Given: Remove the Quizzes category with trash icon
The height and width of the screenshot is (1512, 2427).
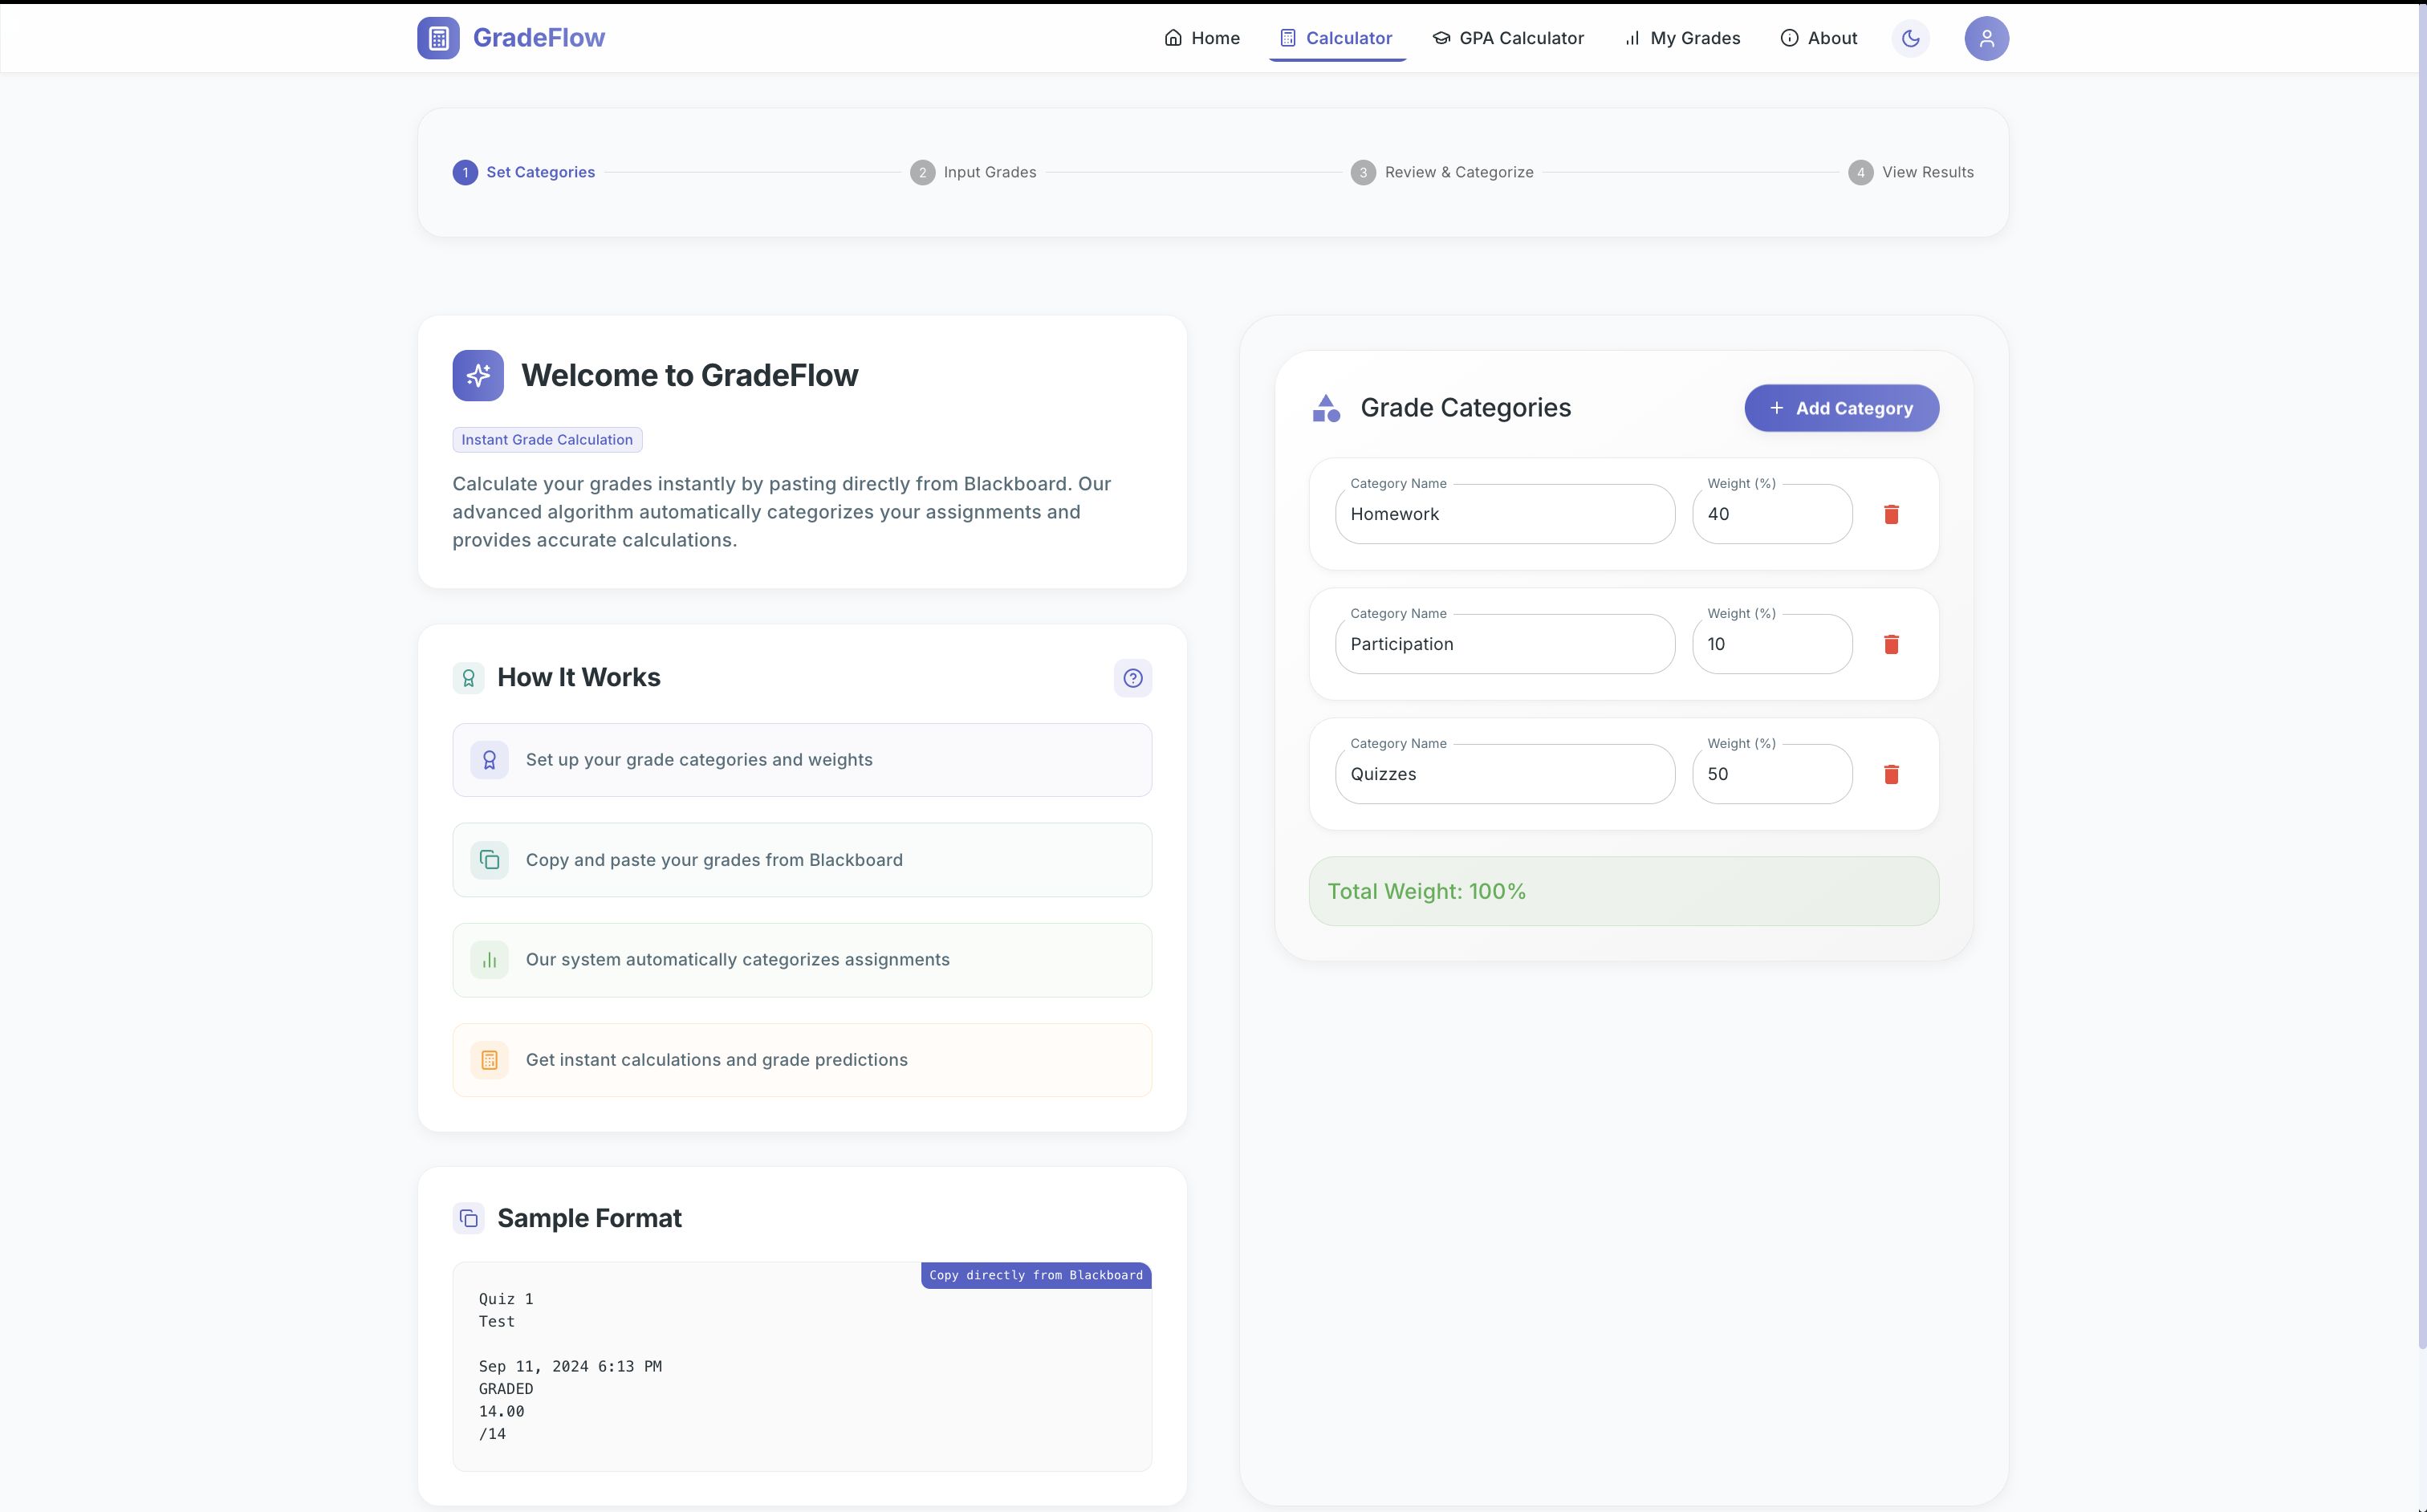Looking at the screenshot, I should pyautogui.click(x=1891, y=774).
